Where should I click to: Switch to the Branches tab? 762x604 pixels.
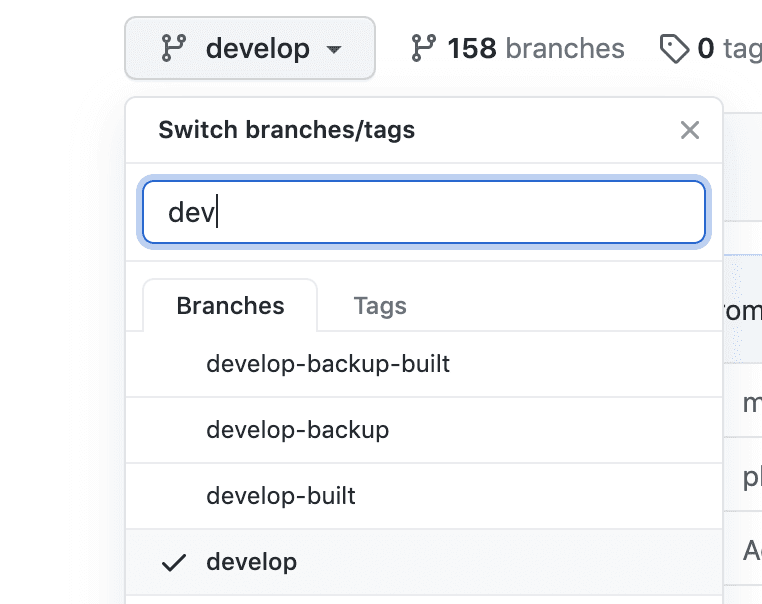(x=230, y=306)
